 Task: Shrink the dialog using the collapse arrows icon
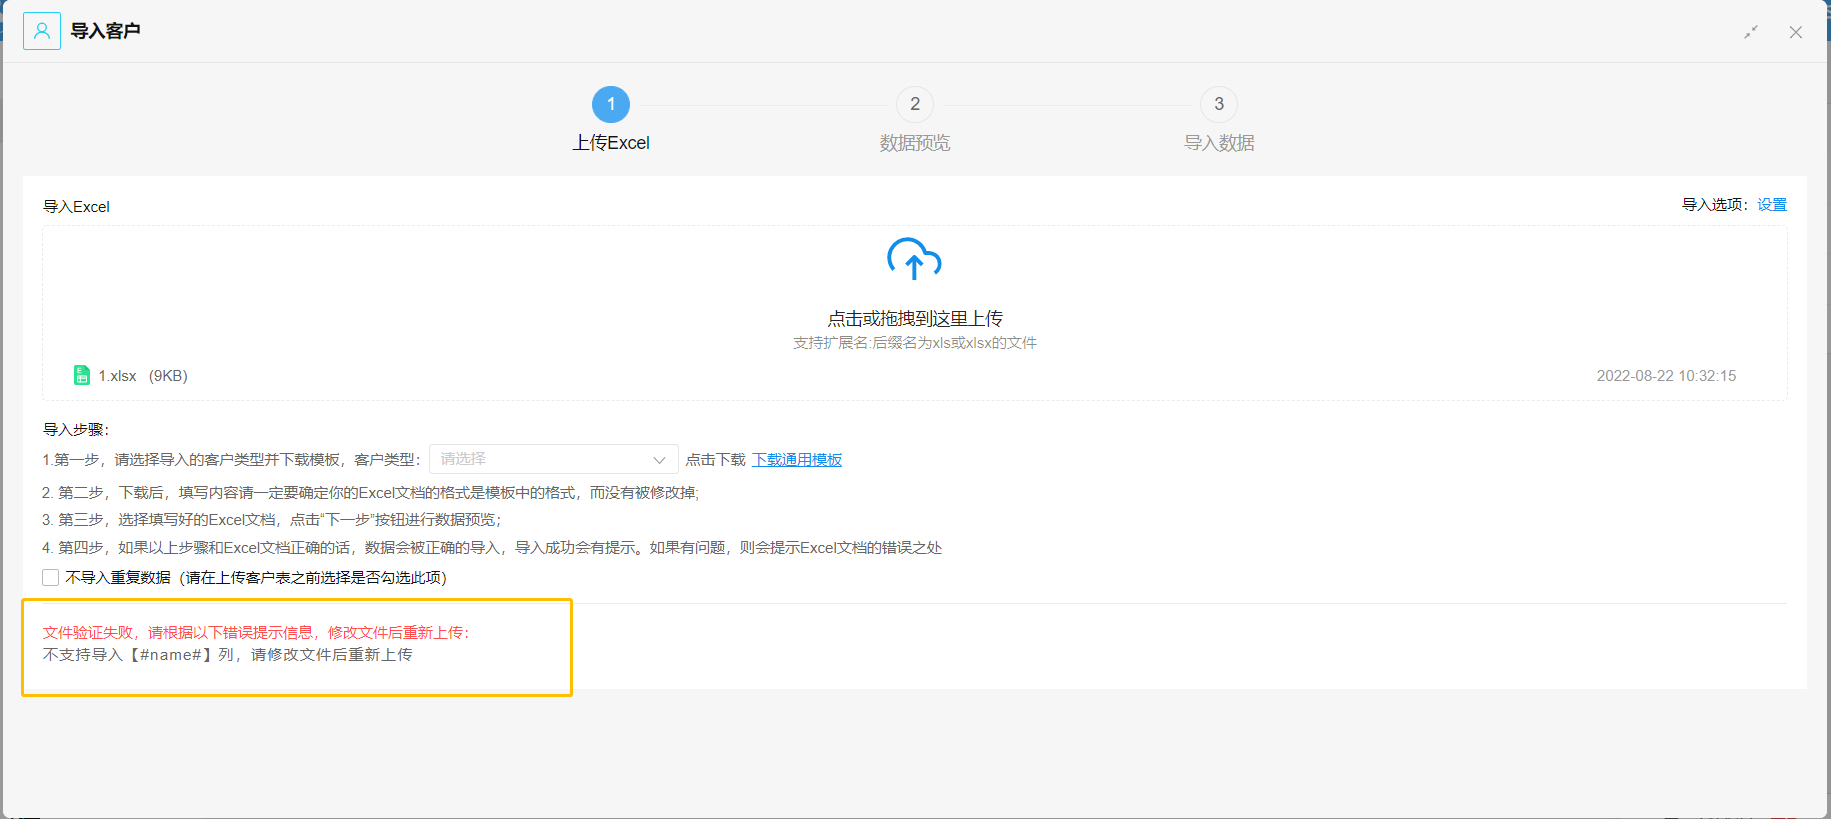click(1751, 32)
